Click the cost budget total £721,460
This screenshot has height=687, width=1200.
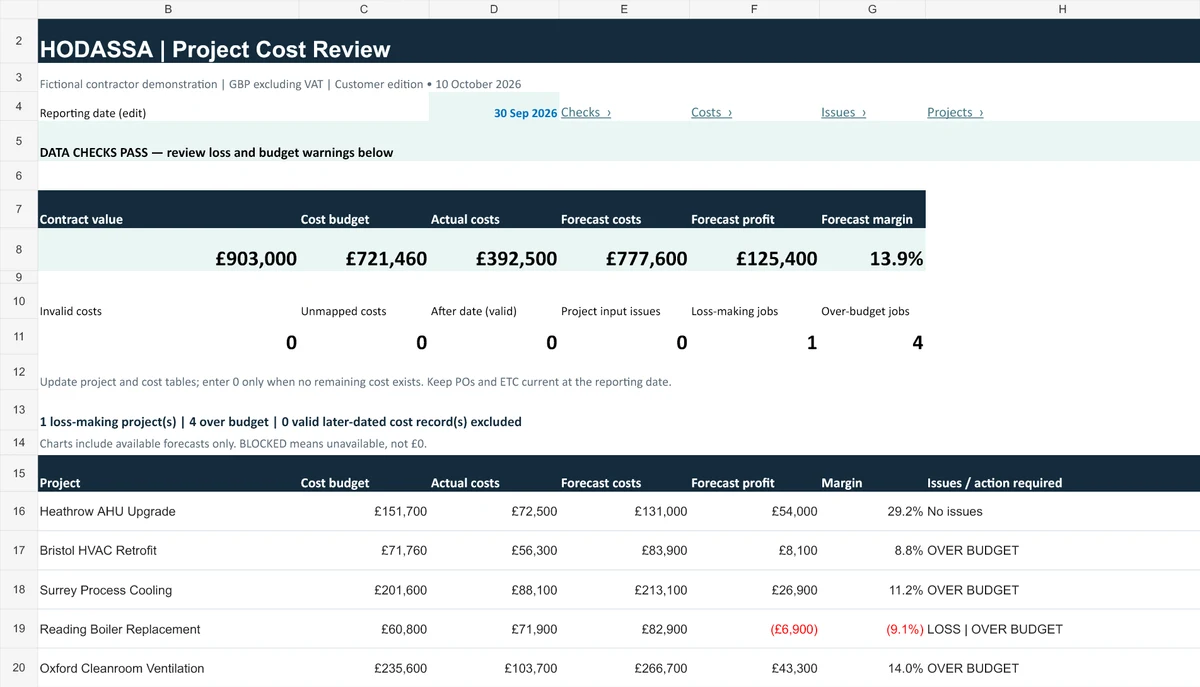tap(386, 258)
